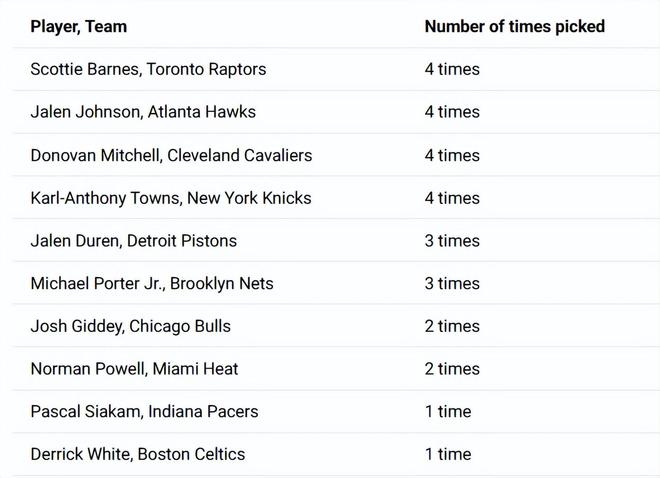Viewport: 660px width, 478px height.
Task: Click the Karl-Anthony Towns, New York Knicks entry
Action: (171, 198)
